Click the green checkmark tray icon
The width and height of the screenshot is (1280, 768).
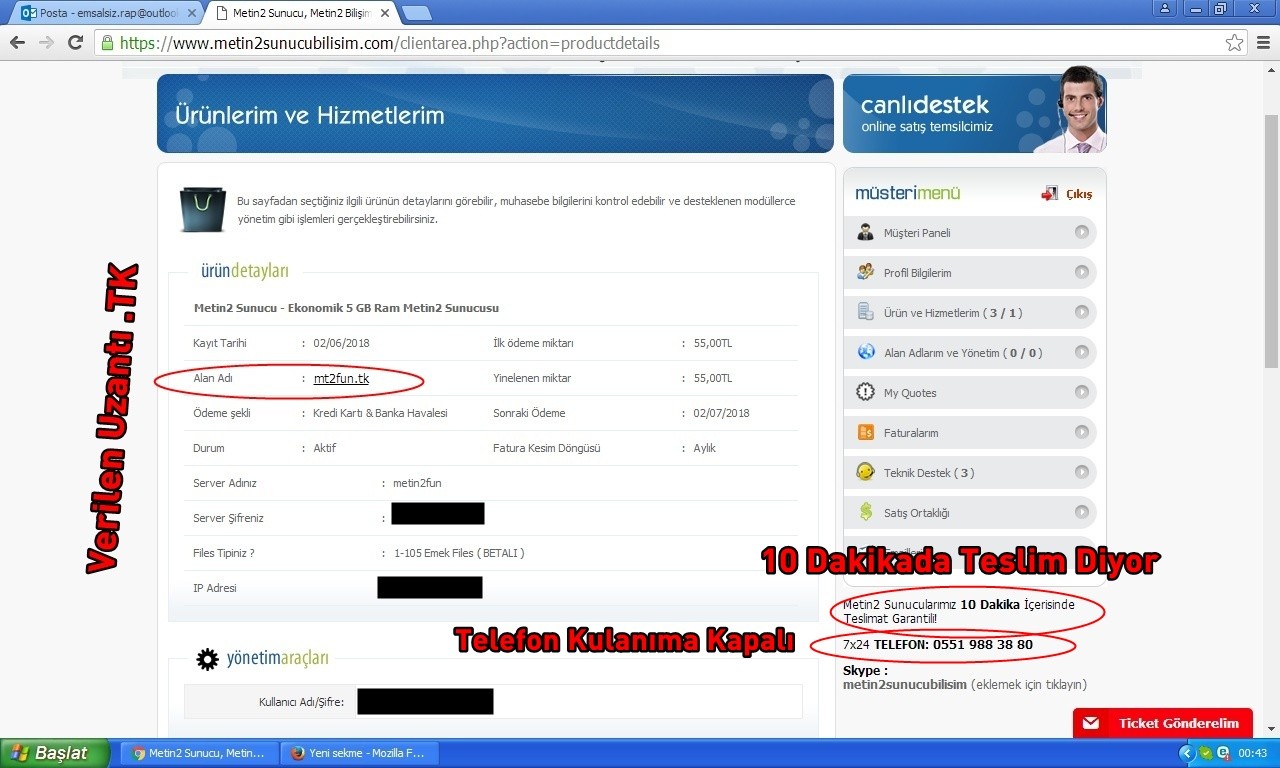(1206, 753)
